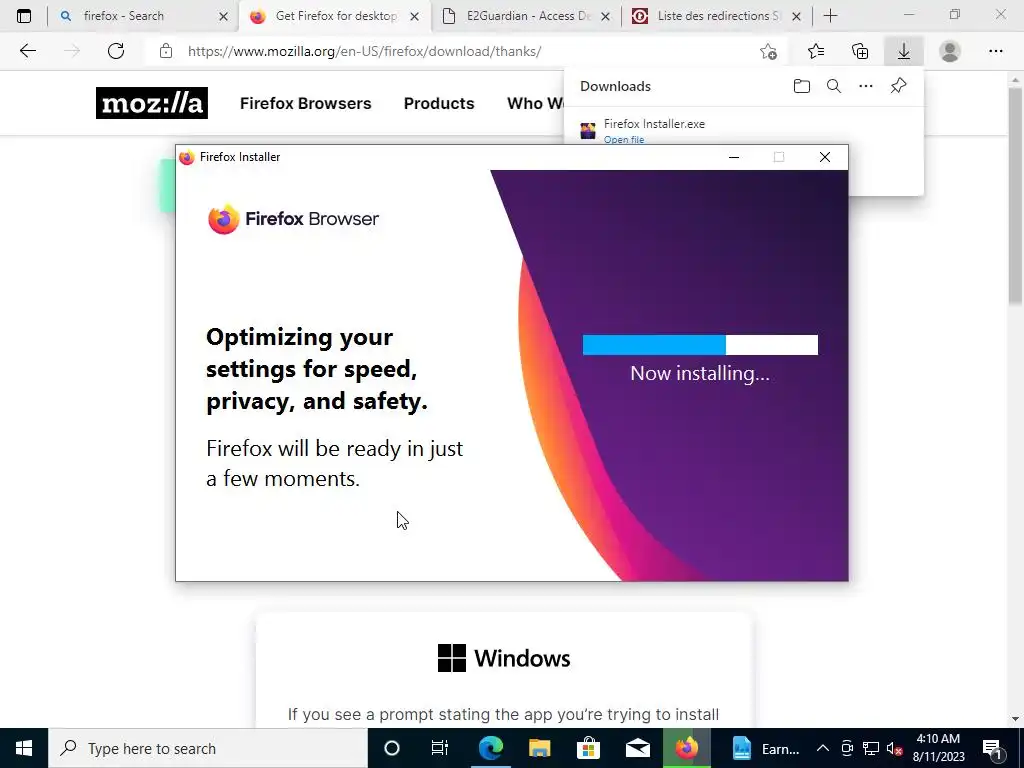Click Firefox Installer.exe download name
The height and width of the screenshot is (768, 1024).
point(654,123)
